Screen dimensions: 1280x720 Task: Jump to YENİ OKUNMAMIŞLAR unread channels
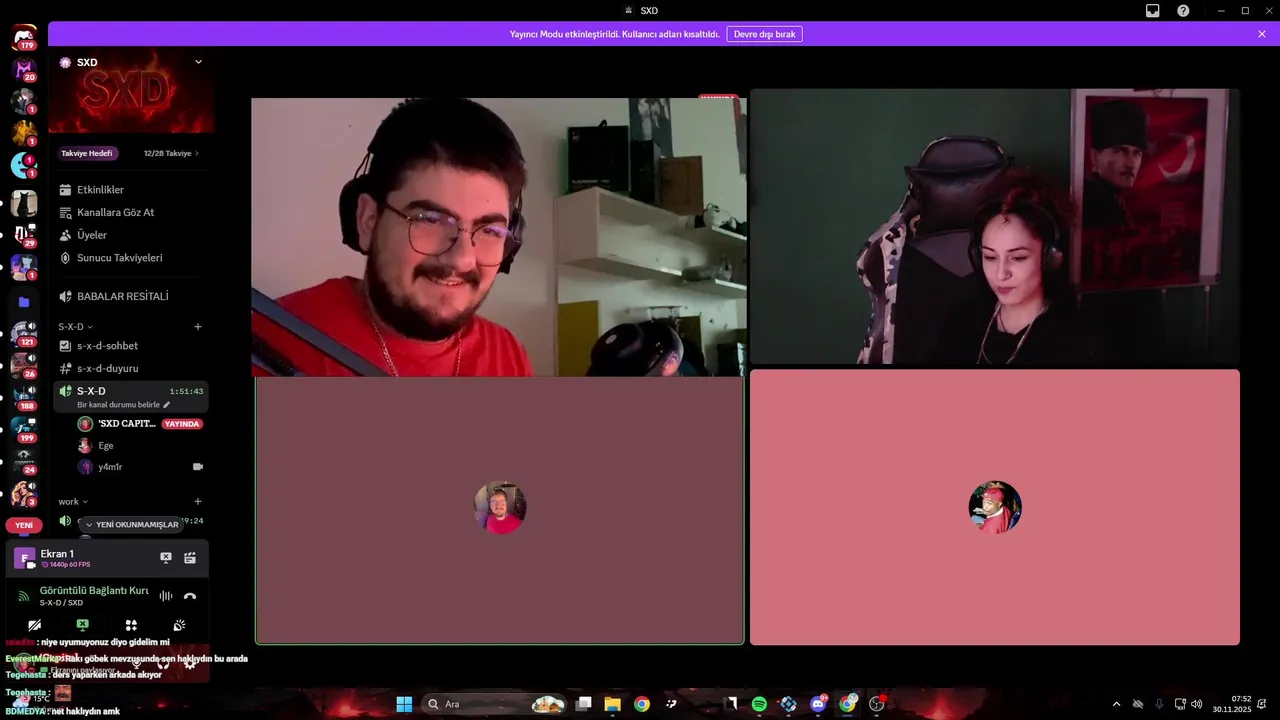[132, 524]
